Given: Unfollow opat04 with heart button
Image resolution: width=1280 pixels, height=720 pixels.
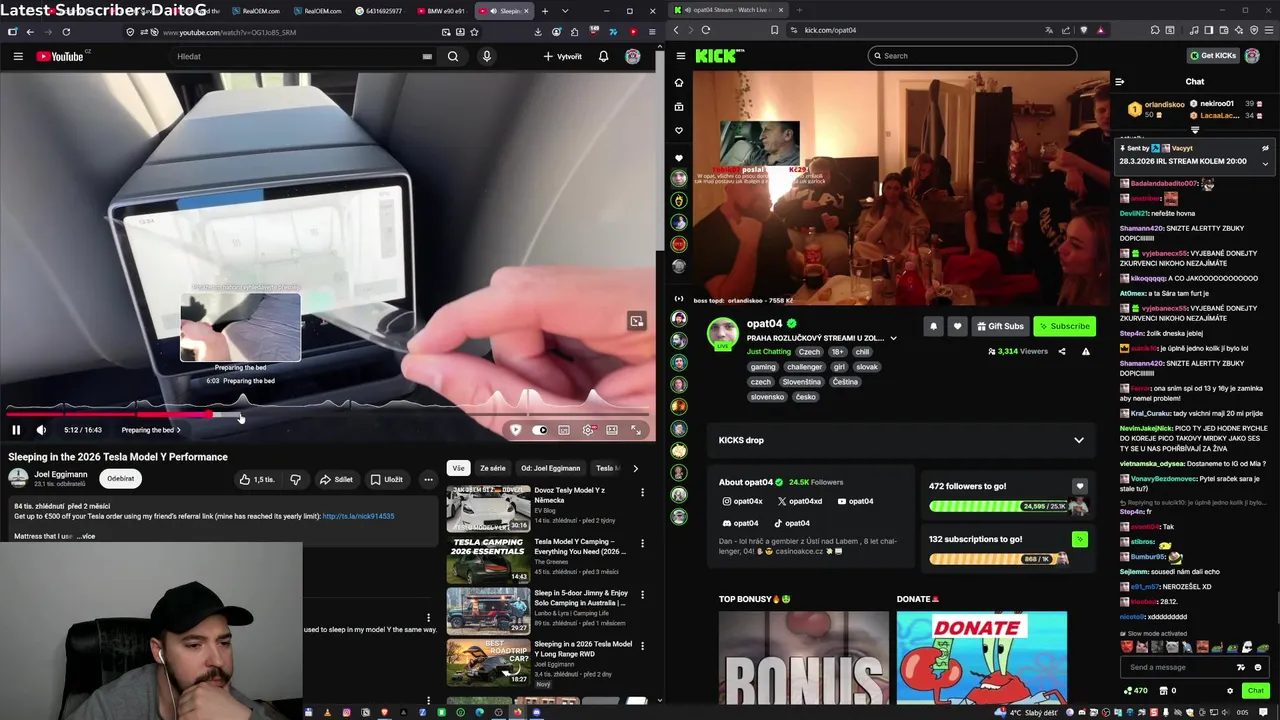Looking at the screenshot, I should click(957, 326).
